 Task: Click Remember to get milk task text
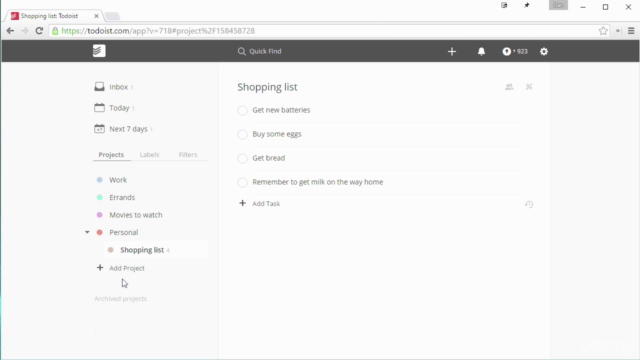(x=318, y=182)
